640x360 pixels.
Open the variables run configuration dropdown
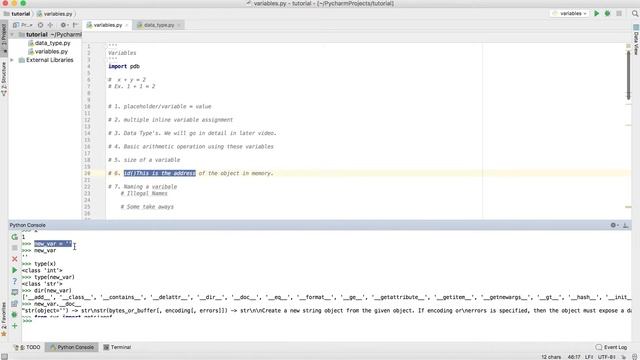(570, 13)
